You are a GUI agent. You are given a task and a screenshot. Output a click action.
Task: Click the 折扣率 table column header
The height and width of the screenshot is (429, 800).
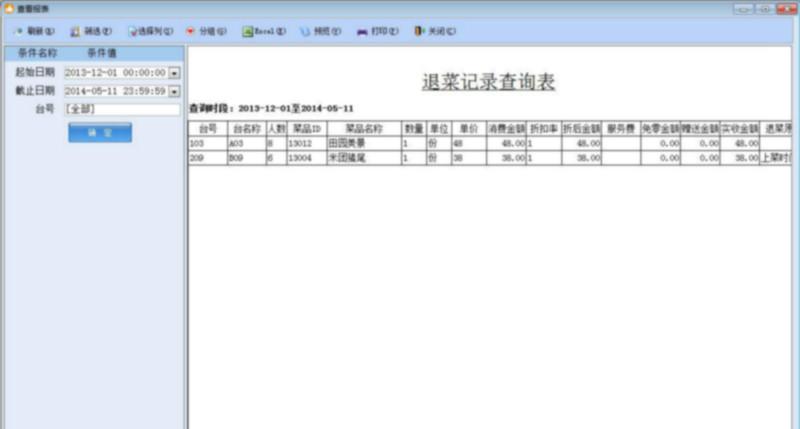[544, 129]
